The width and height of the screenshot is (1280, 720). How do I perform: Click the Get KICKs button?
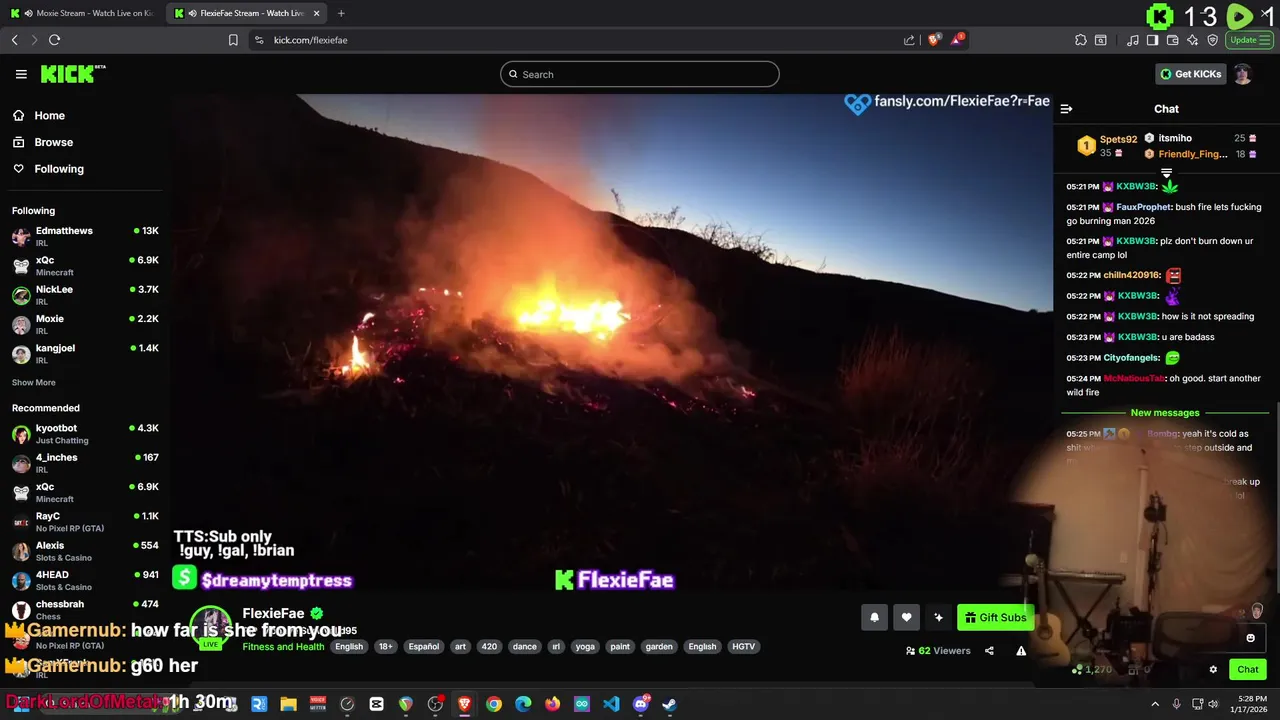point(1190,74)
